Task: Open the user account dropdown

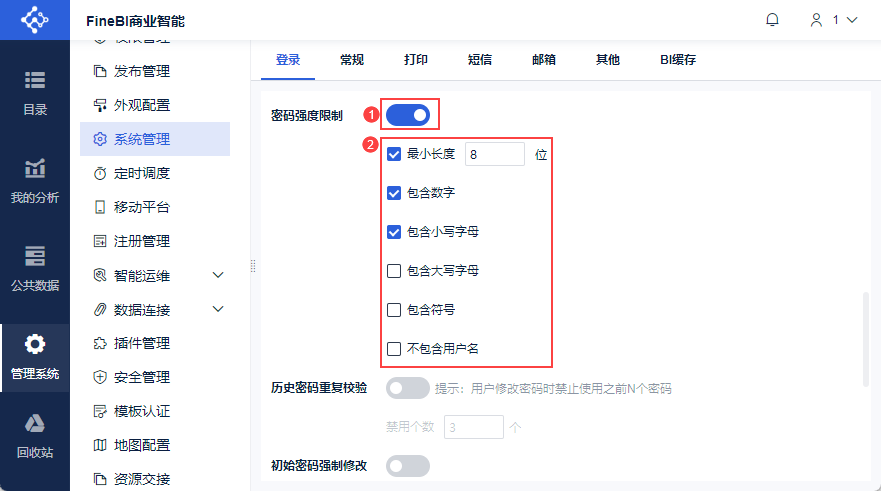Action: click(833, 20)
